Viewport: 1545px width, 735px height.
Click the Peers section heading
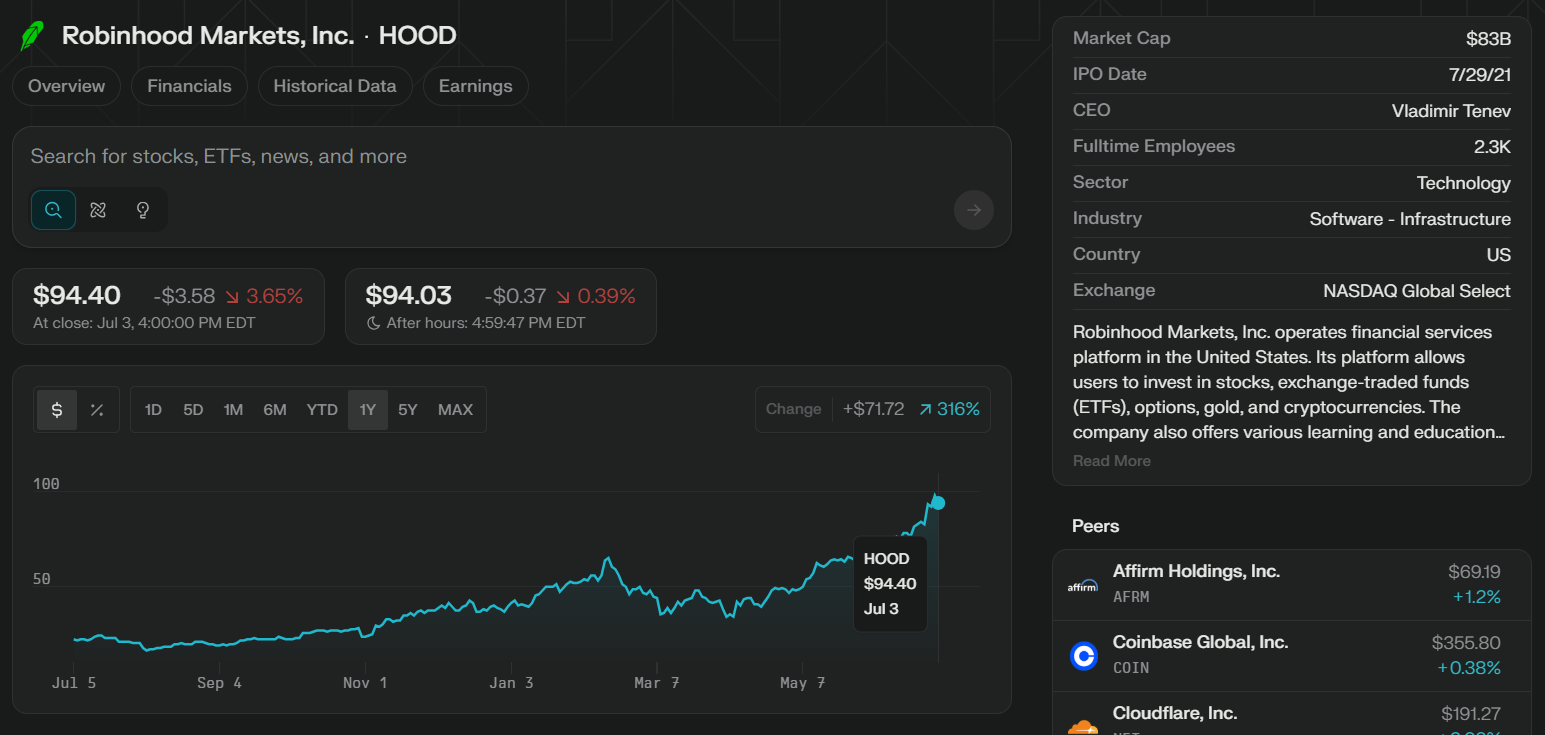(x=1096, y=526)
